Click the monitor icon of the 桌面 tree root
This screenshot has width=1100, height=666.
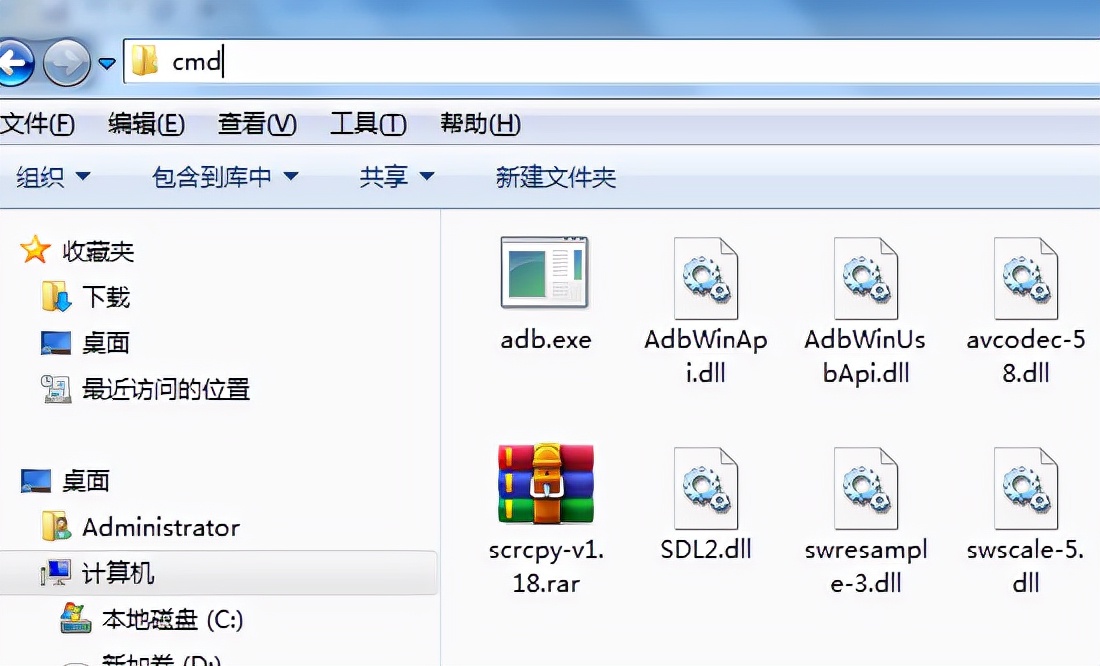pyautogui.click(x=36, y=481)
